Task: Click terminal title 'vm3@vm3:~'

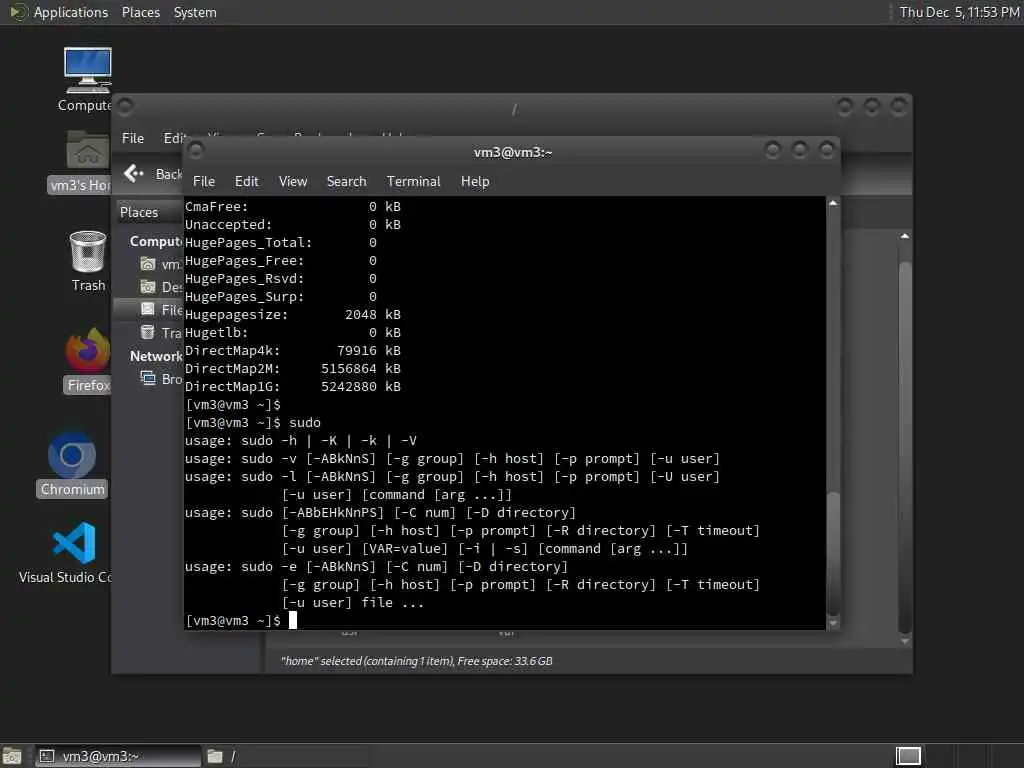Action: [x=513, y=152]
